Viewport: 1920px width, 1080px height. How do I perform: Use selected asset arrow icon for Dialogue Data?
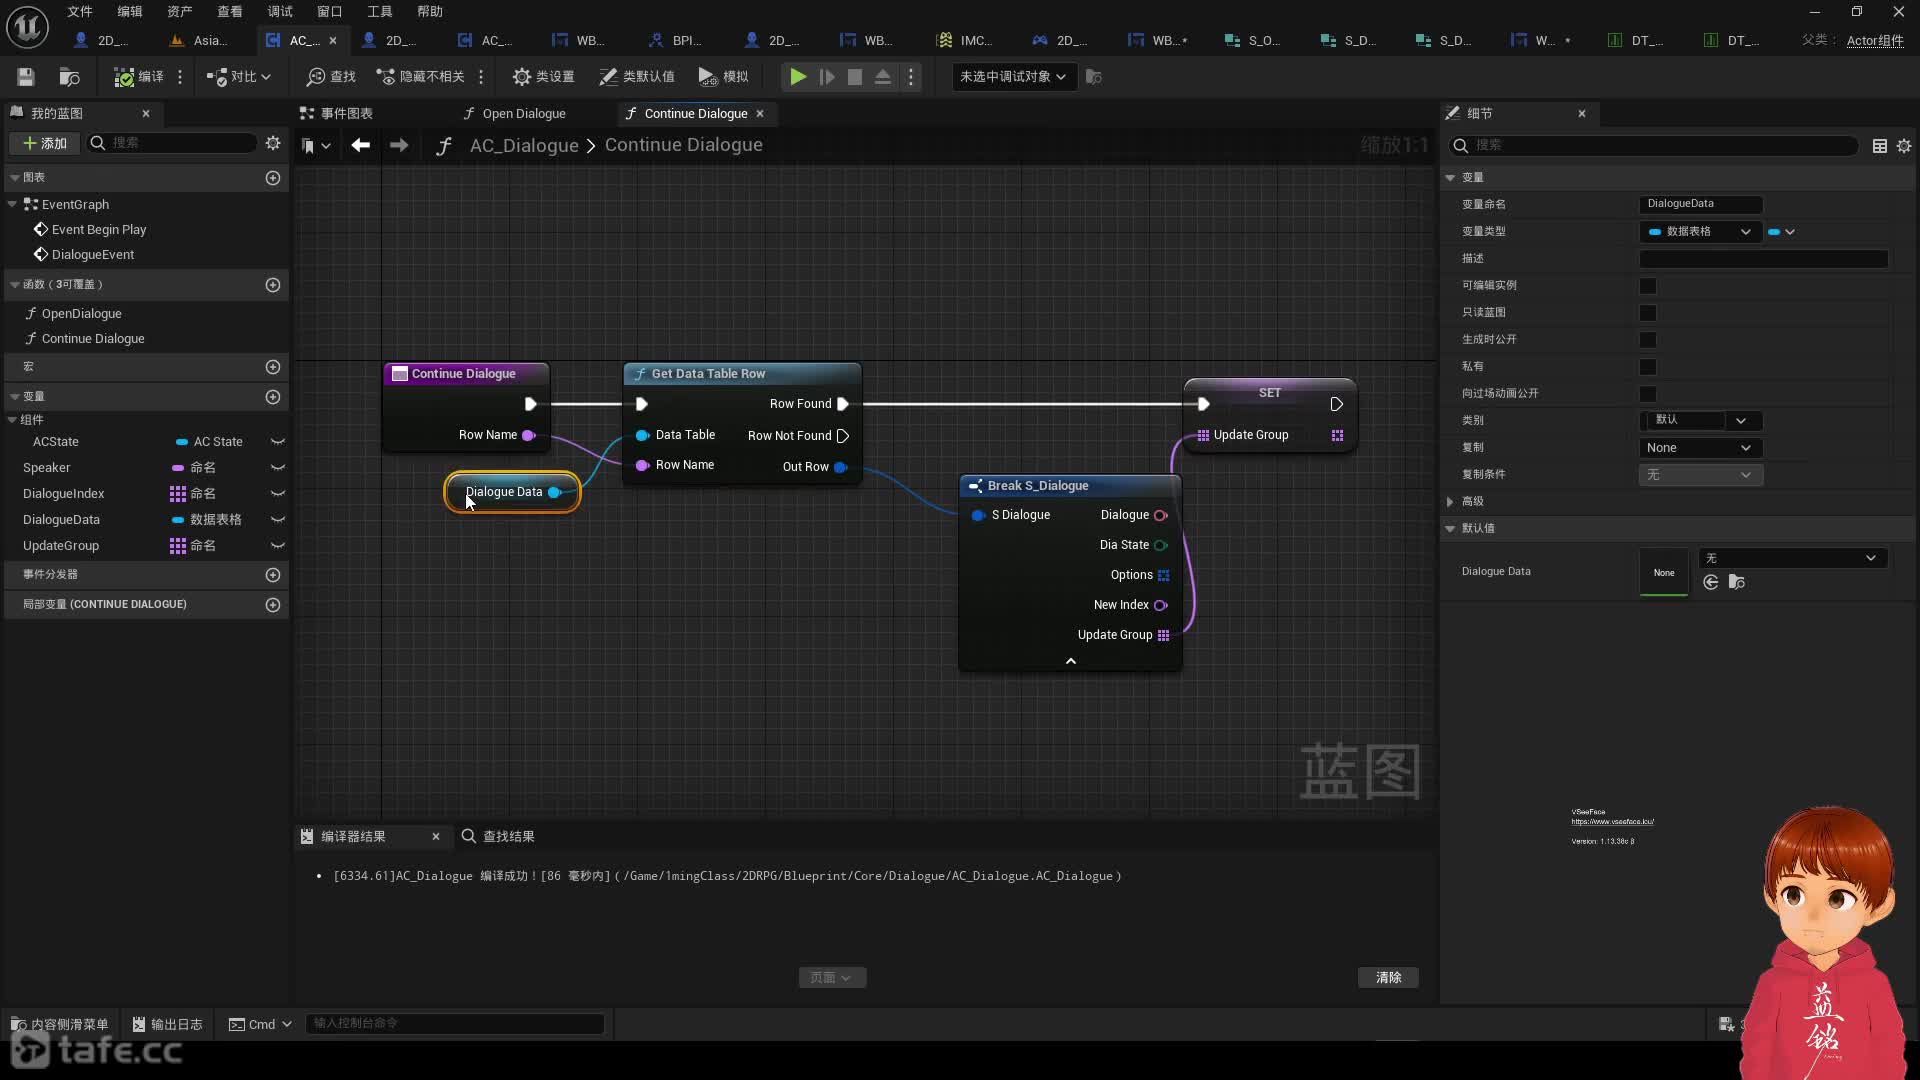tap(1711, 583)
